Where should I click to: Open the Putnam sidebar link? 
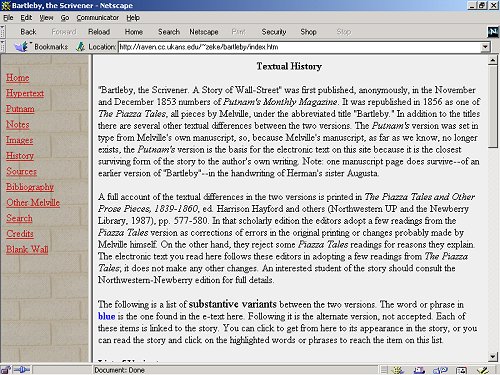[20, 109]
